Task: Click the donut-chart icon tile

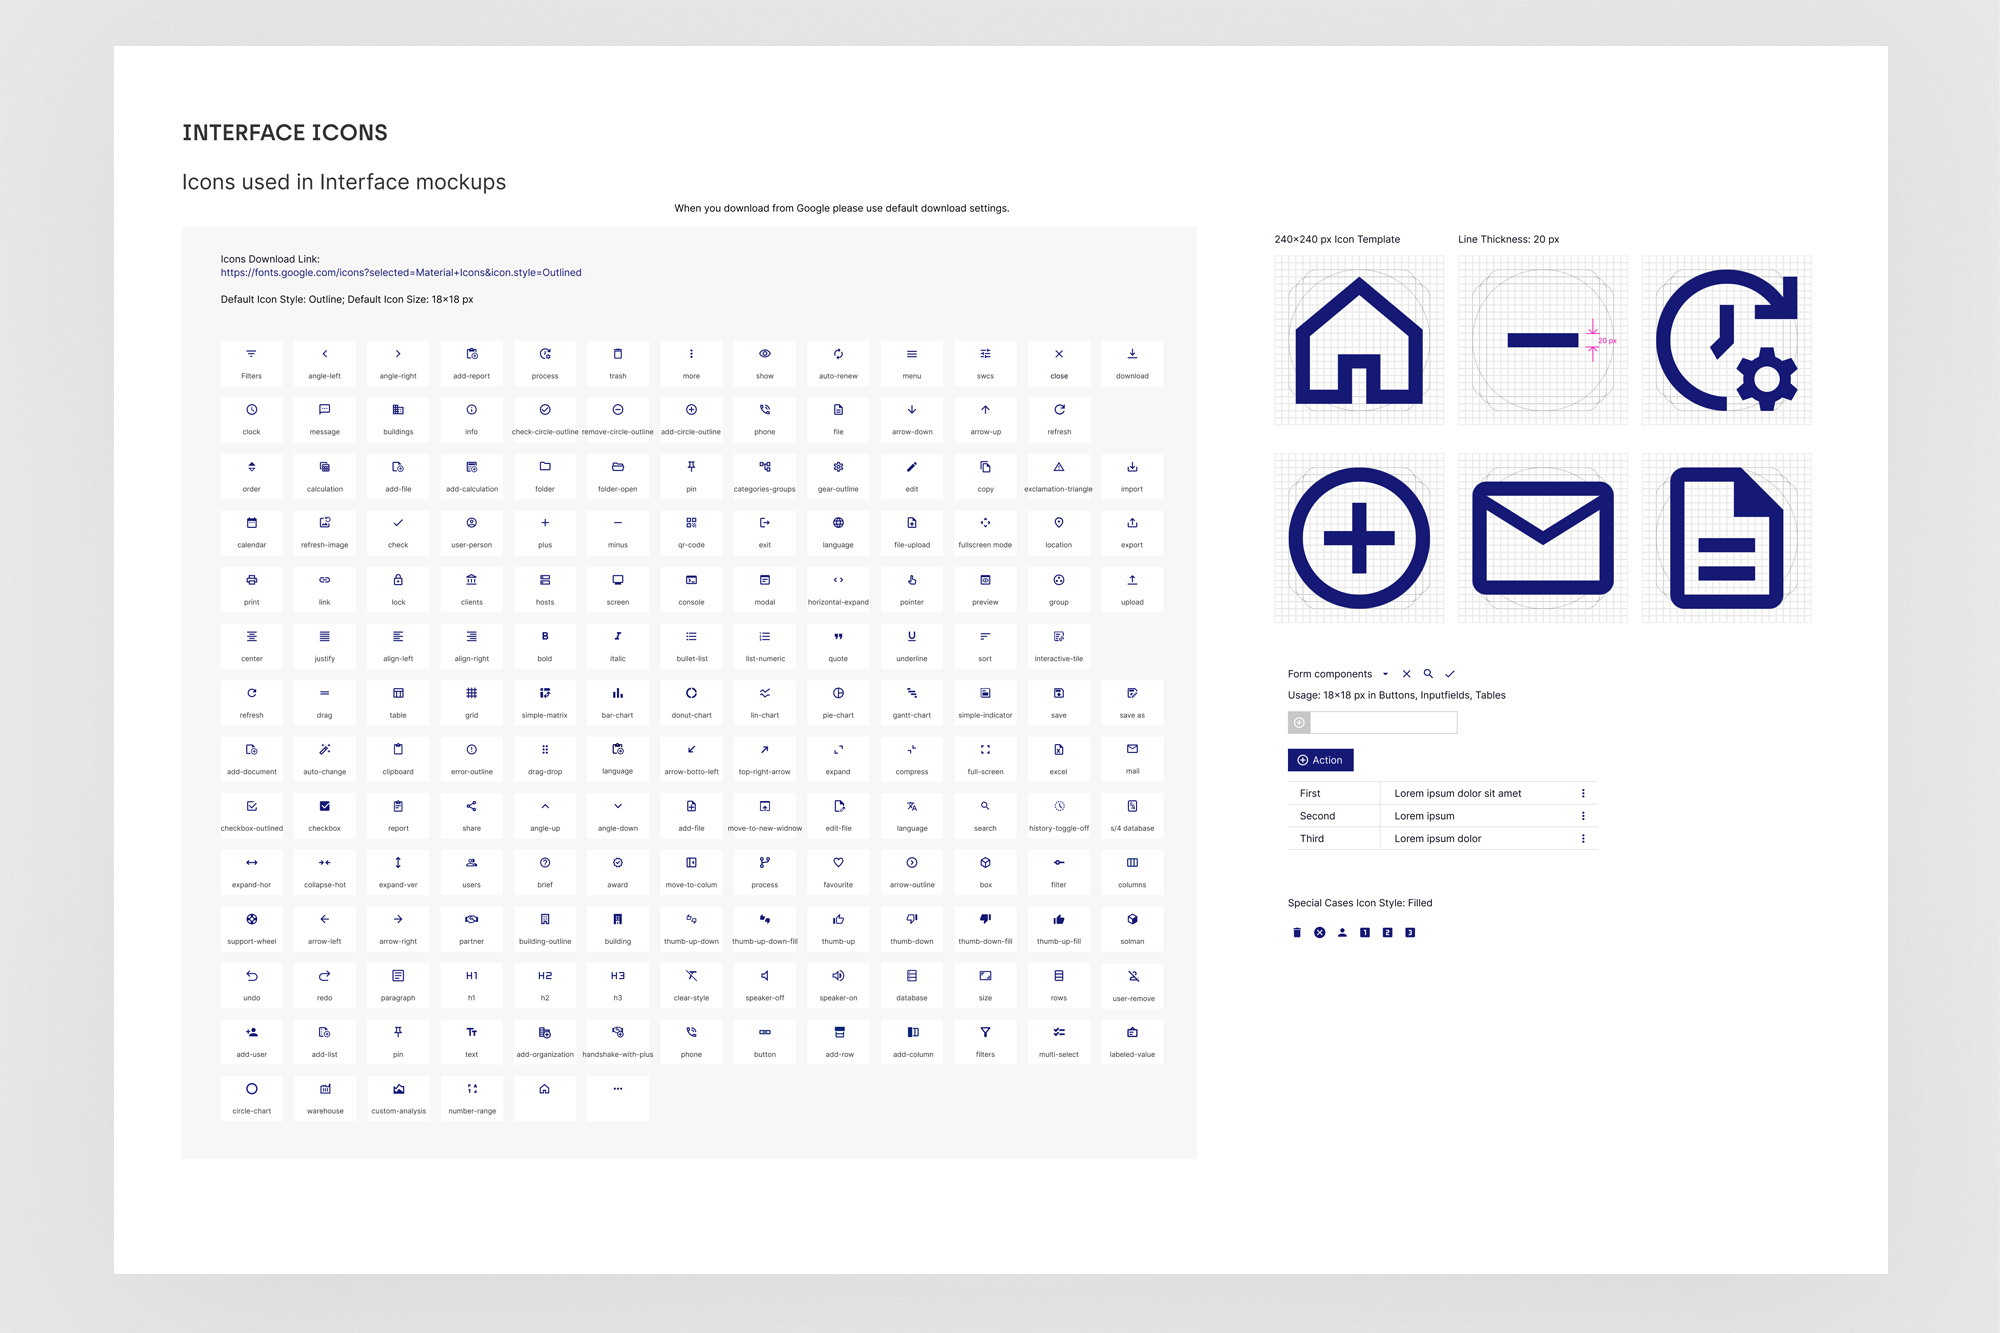Action: tap(691, 701)
